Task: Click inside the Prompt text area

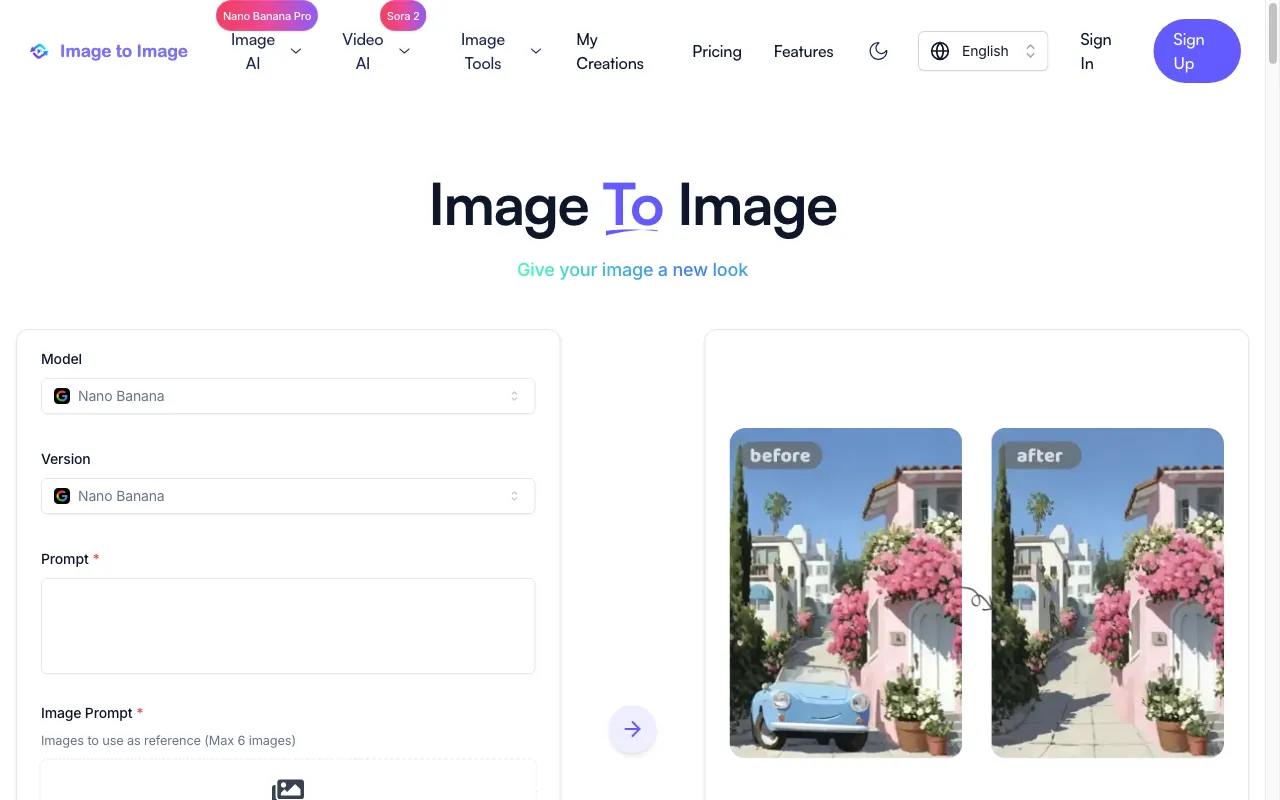Action: tap(288, 626)
